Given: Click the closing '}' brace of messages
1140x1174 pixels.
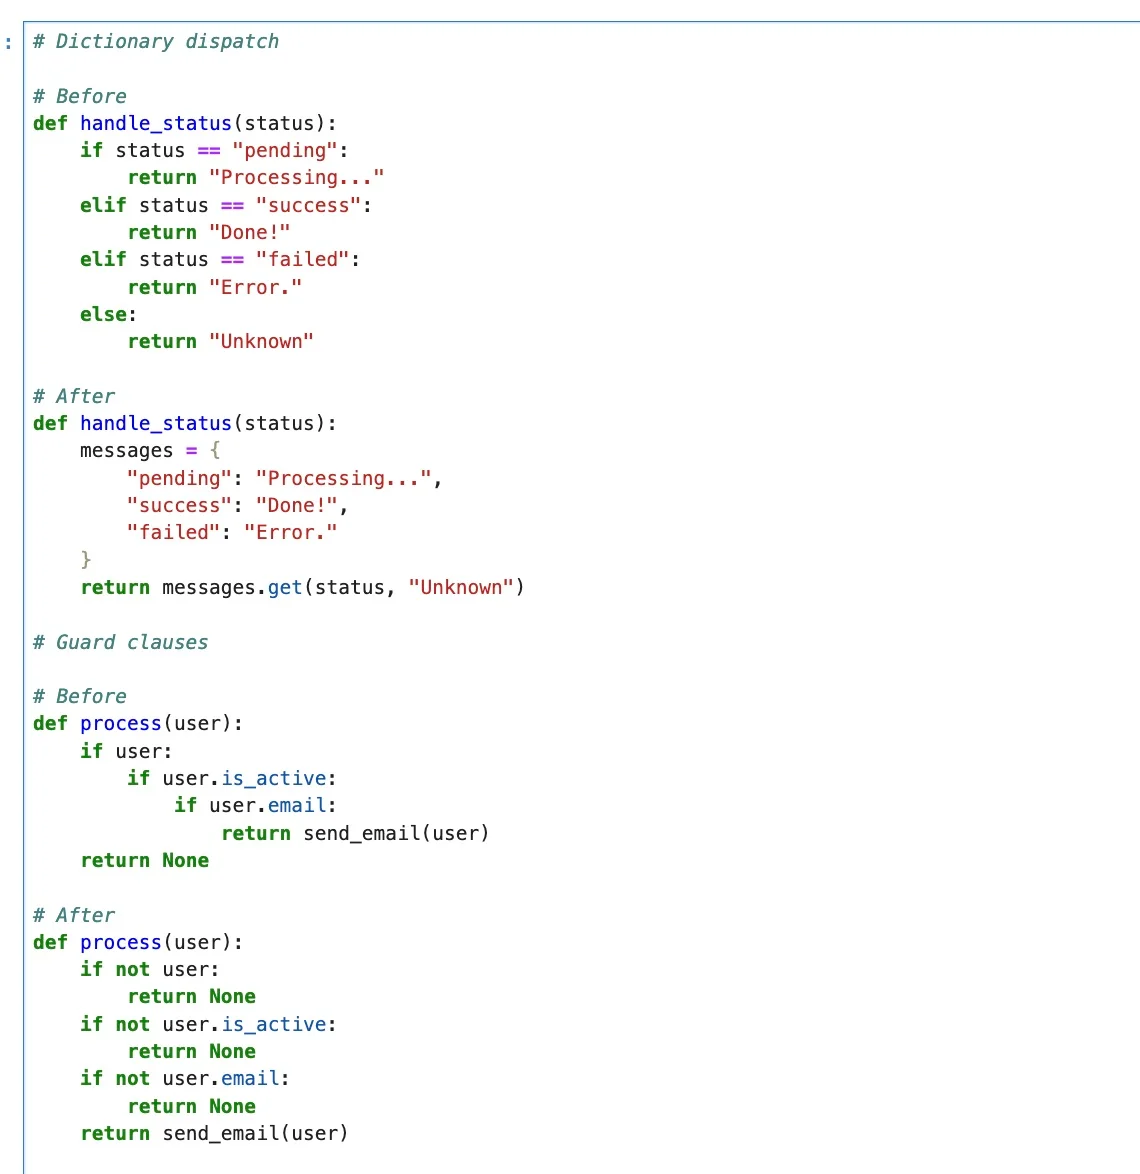Looking at the screenshot, I should click(x=85, y=560).
